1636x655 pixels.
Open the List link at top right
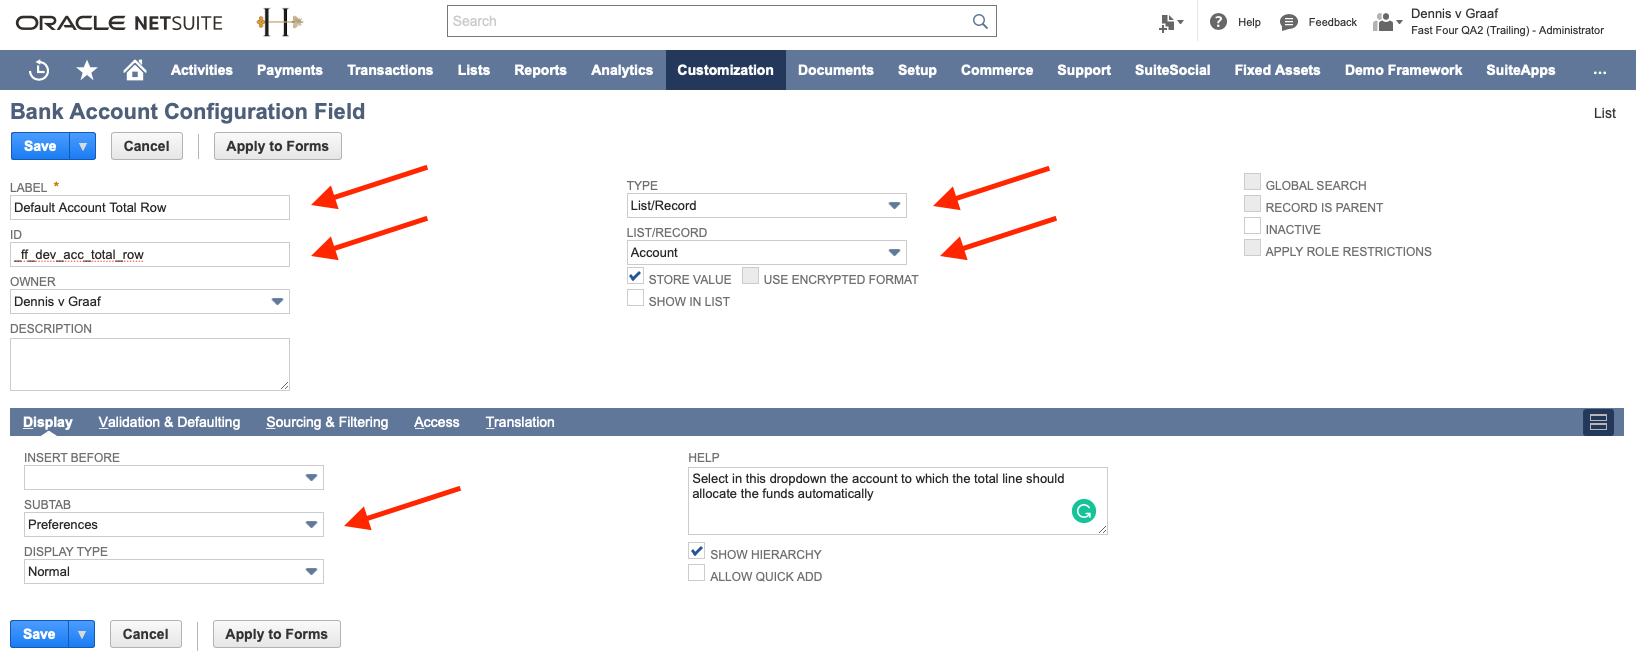click(1604, 113)
